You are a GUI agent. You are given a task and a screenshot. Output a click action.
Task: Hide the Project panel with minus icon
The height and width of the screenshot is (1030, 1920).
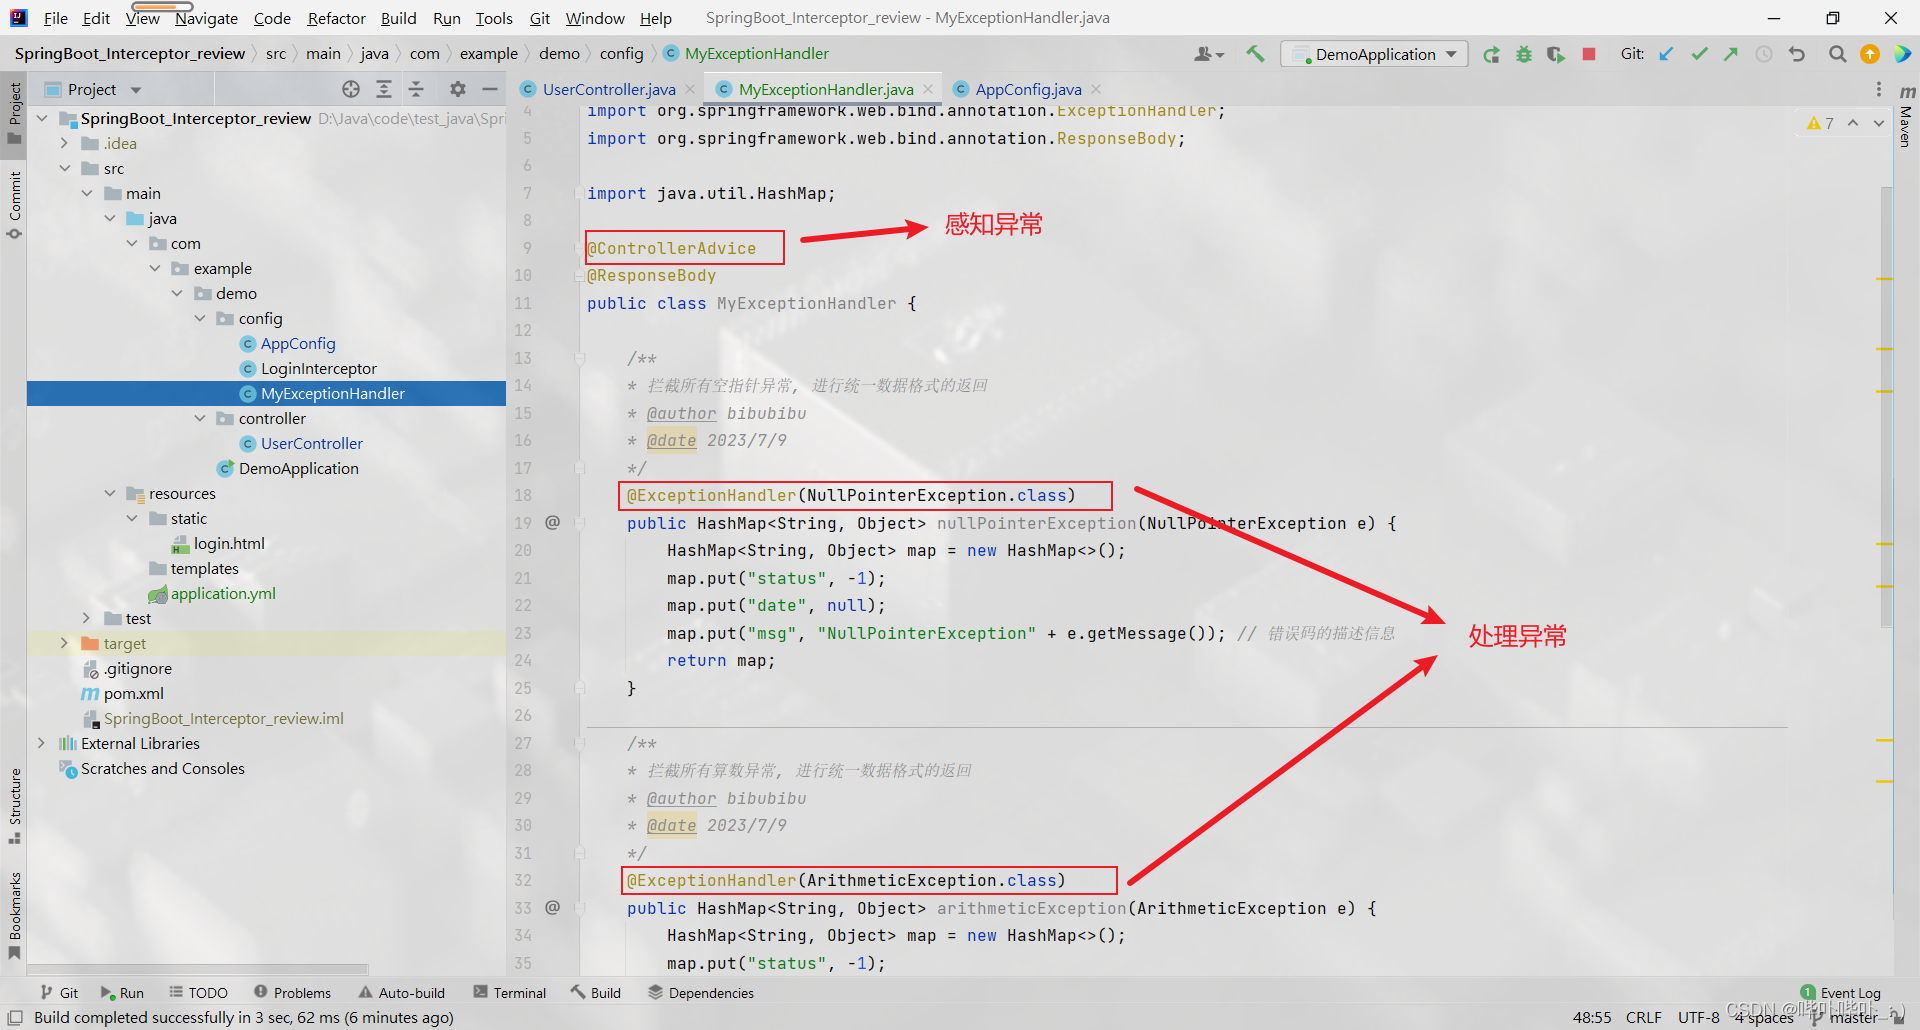point(490,89)
